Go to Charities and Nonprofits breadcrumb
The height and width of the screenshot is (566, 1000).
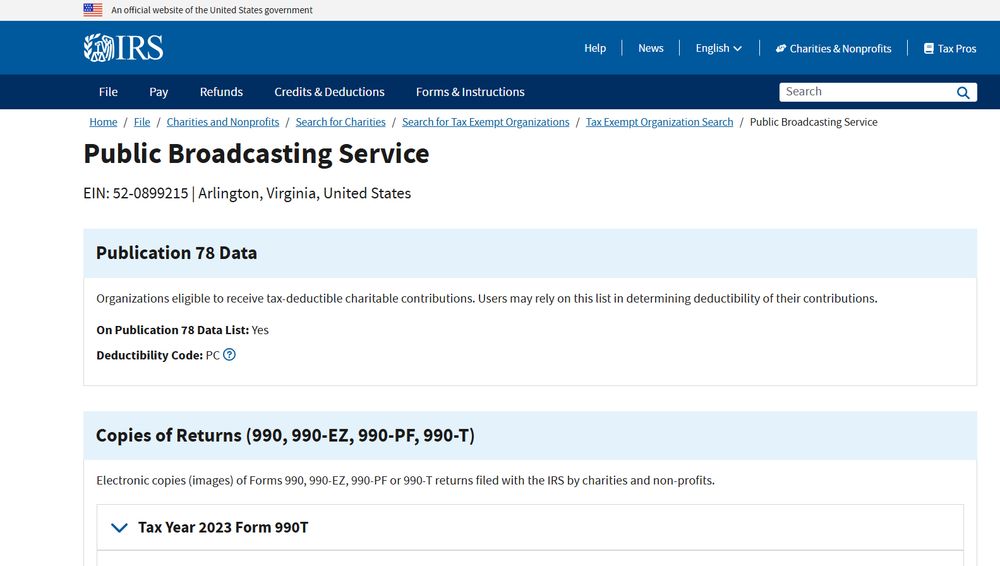[x=223, y=122]
